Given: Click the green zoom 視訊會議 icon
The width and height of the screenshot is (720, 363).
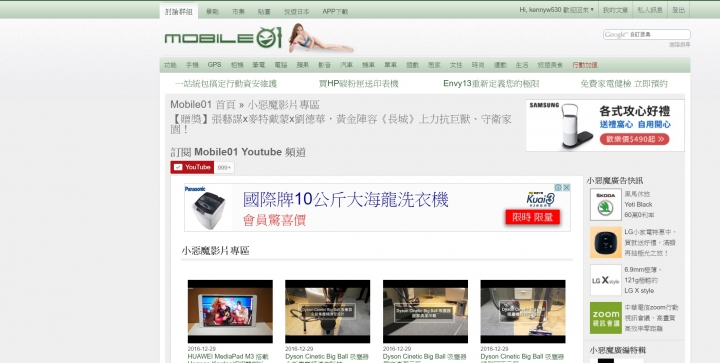Looking at the screenshot, I should coord(606,318).
